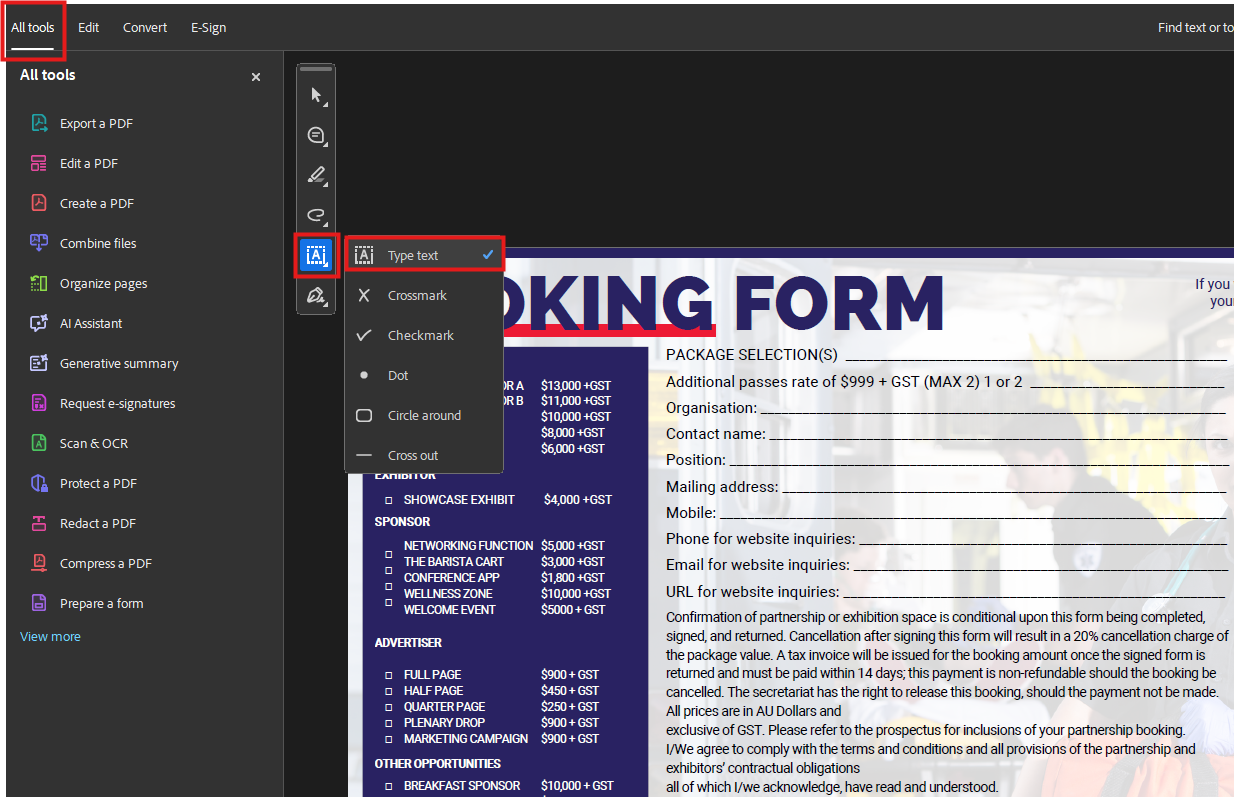Select the comment tool in quick toolbar
The width and height of the screenshot is (1234, 797).
pos(316,135)
